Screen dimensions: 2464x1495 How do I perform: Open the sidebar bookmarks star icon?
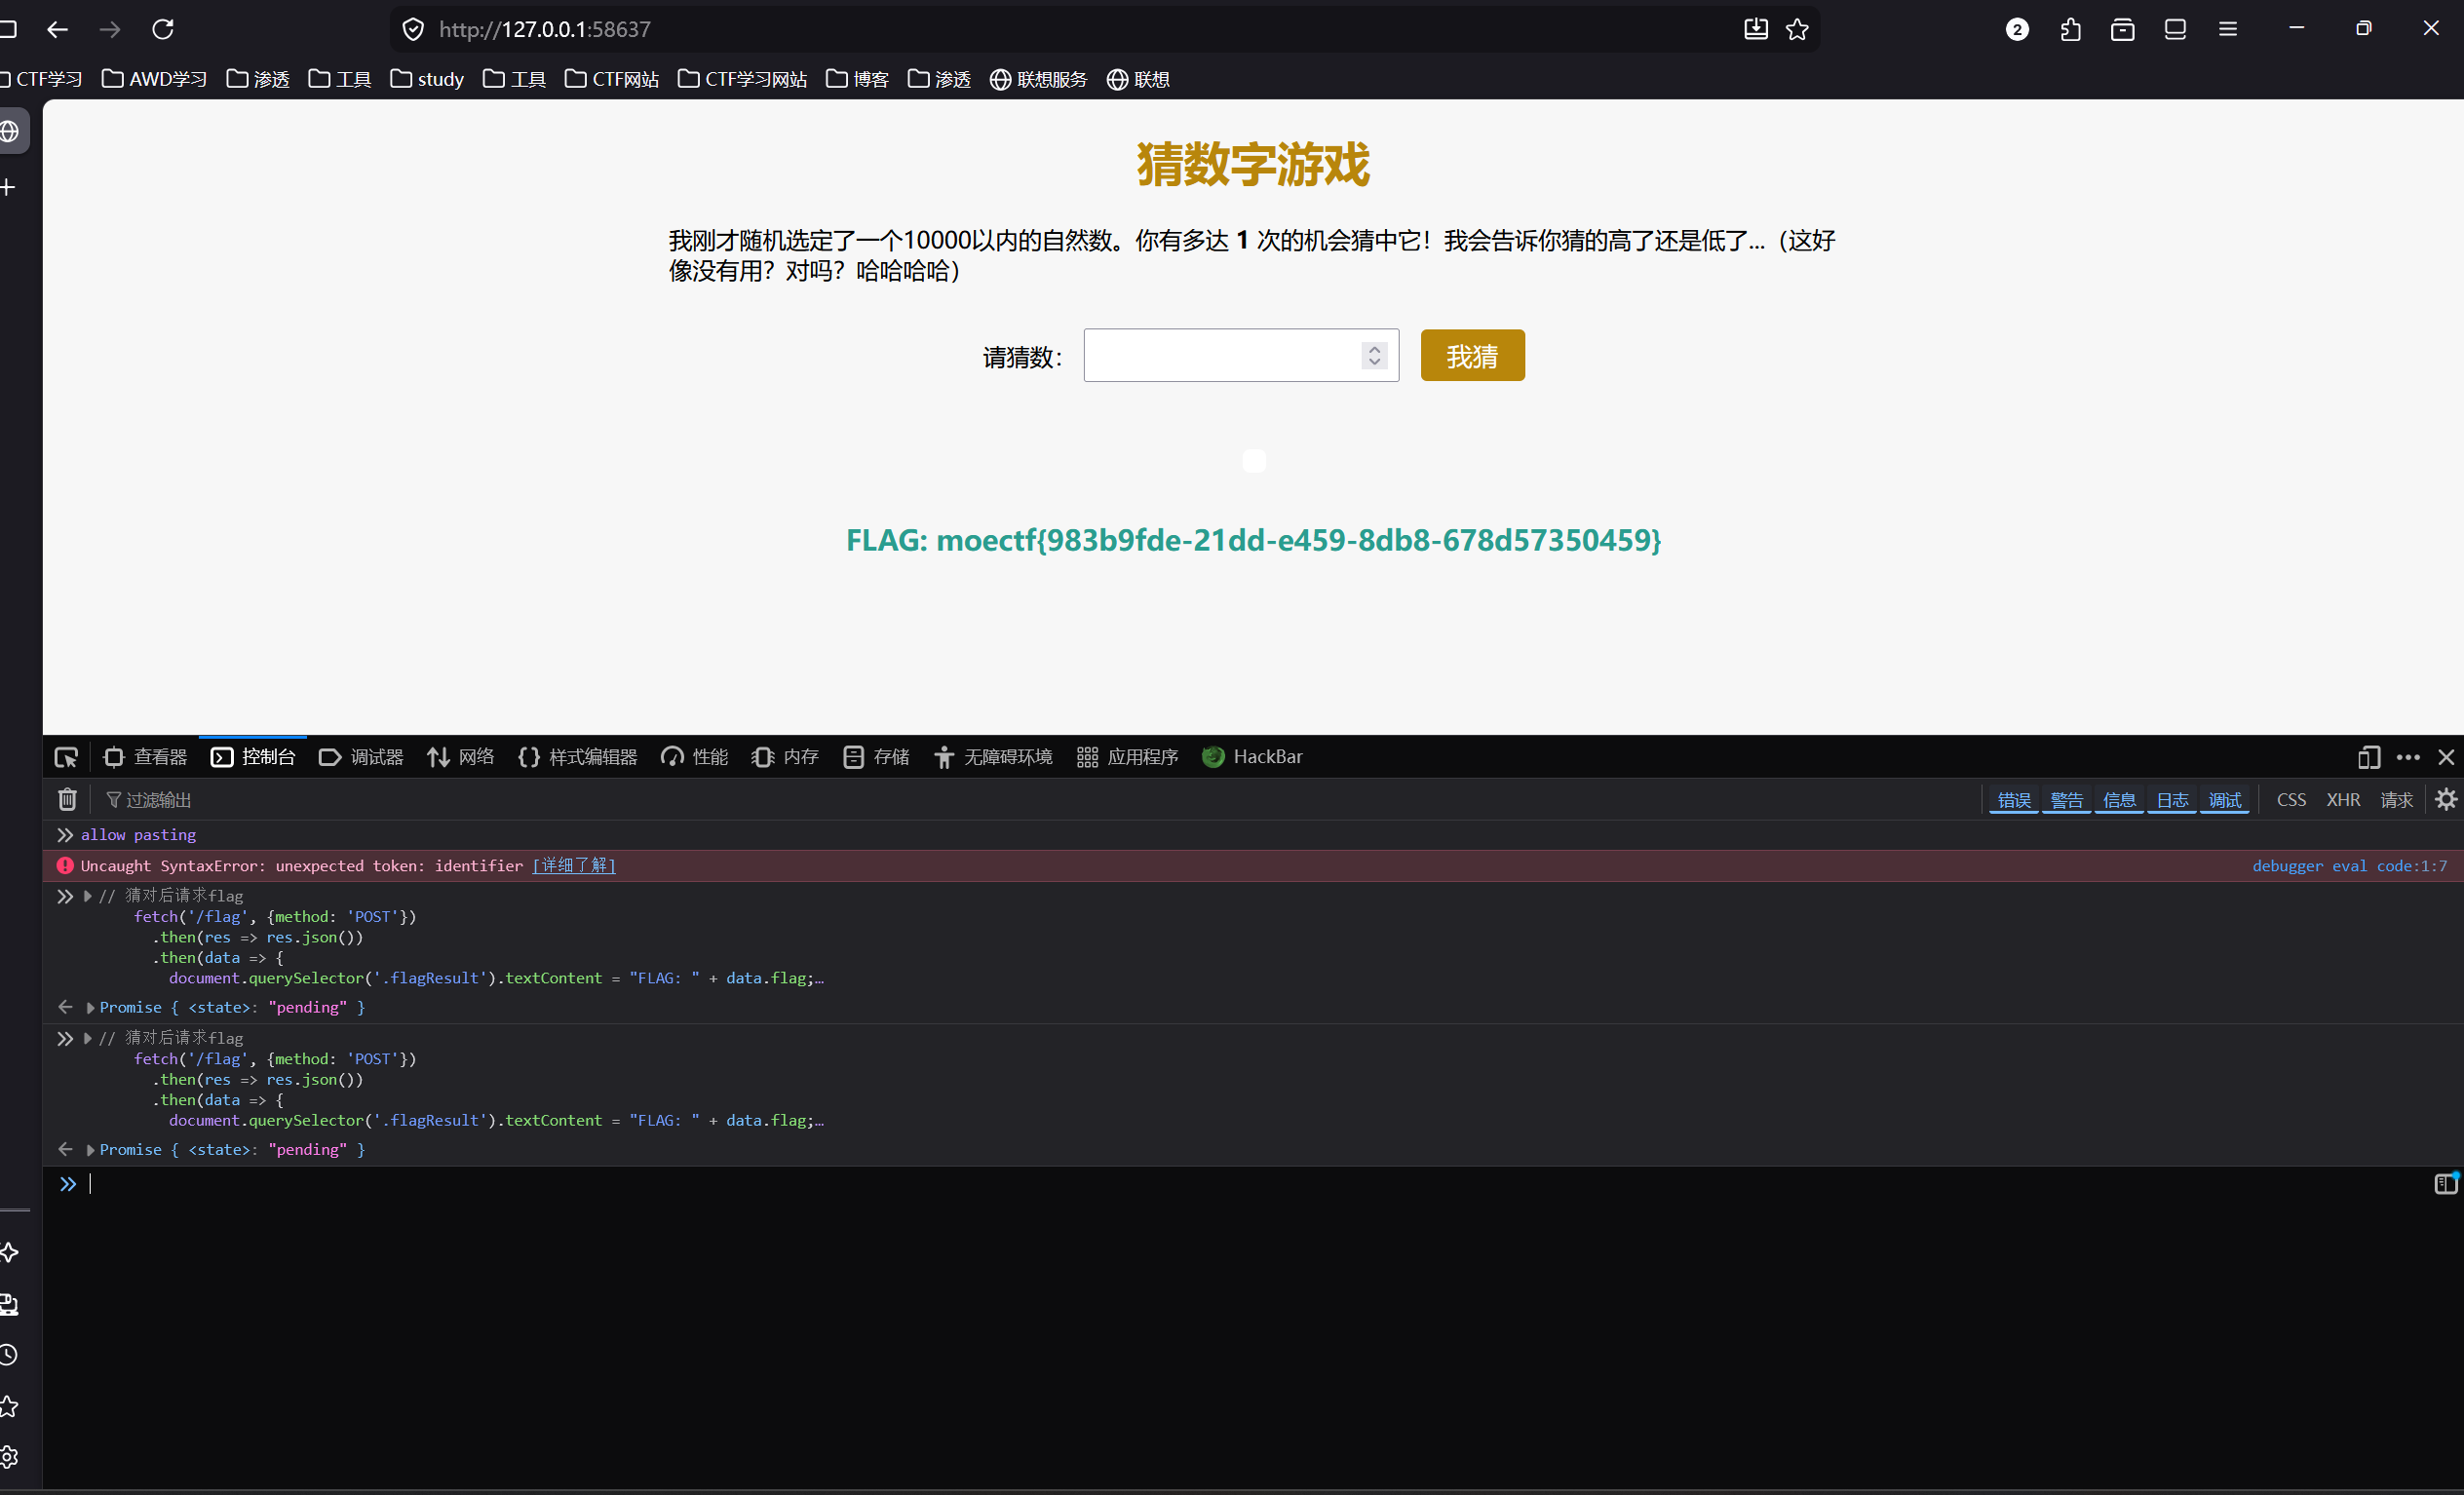8,1406
